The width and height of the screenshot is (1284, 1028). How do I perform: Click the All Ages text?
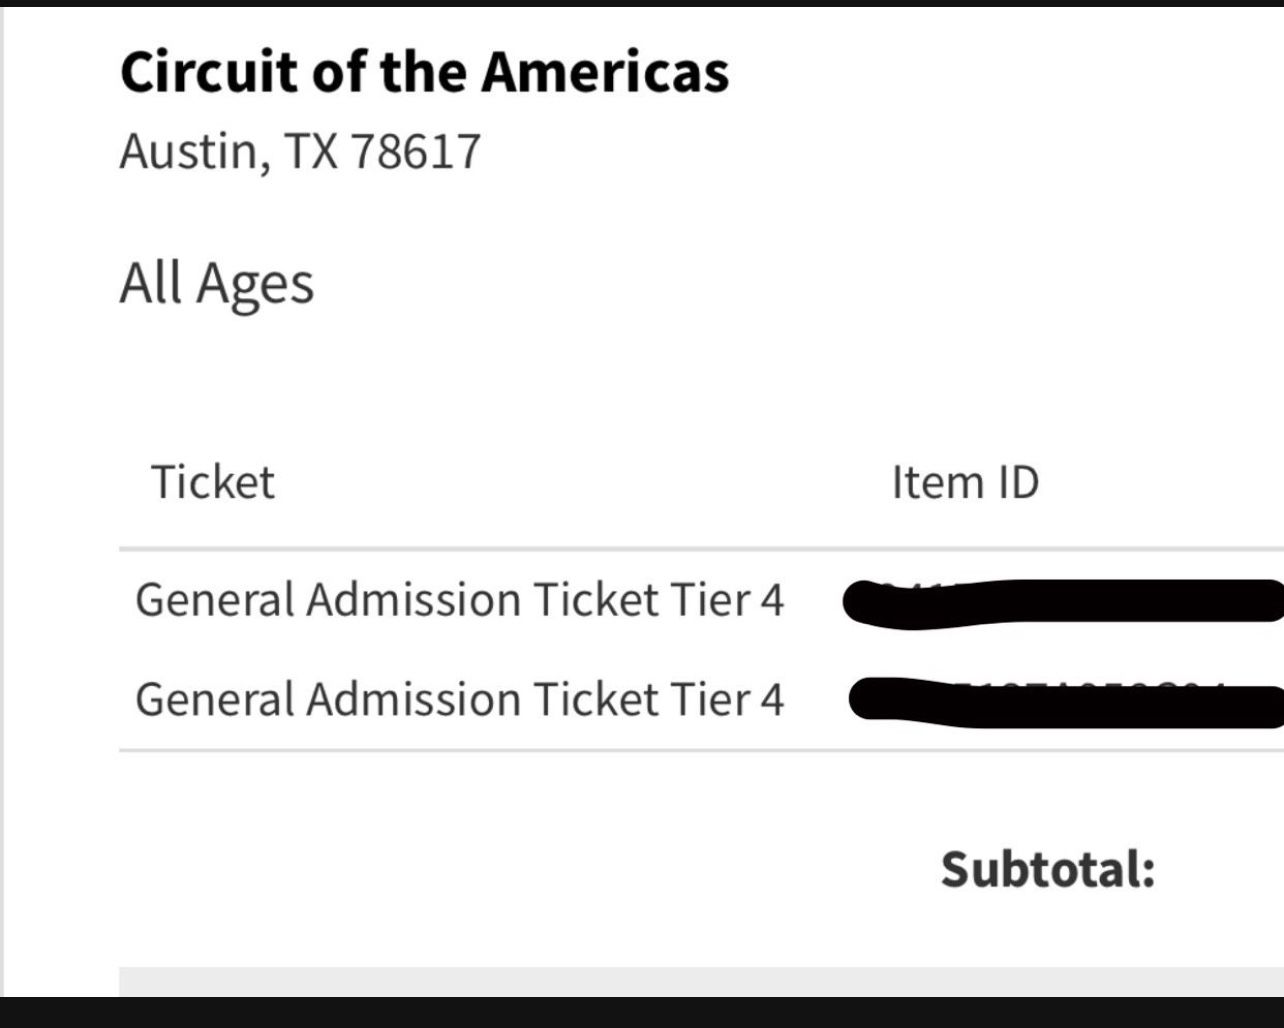point(216,283)
